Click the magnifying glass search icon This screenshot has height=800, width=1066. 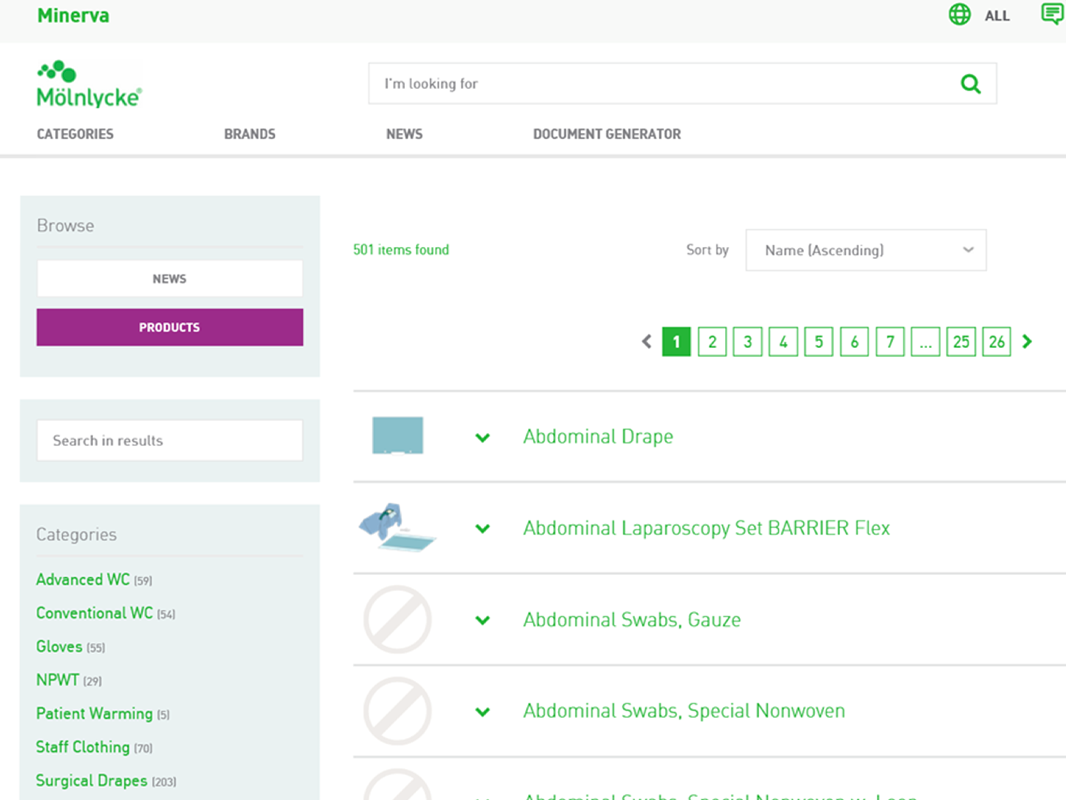click(971, 84)
